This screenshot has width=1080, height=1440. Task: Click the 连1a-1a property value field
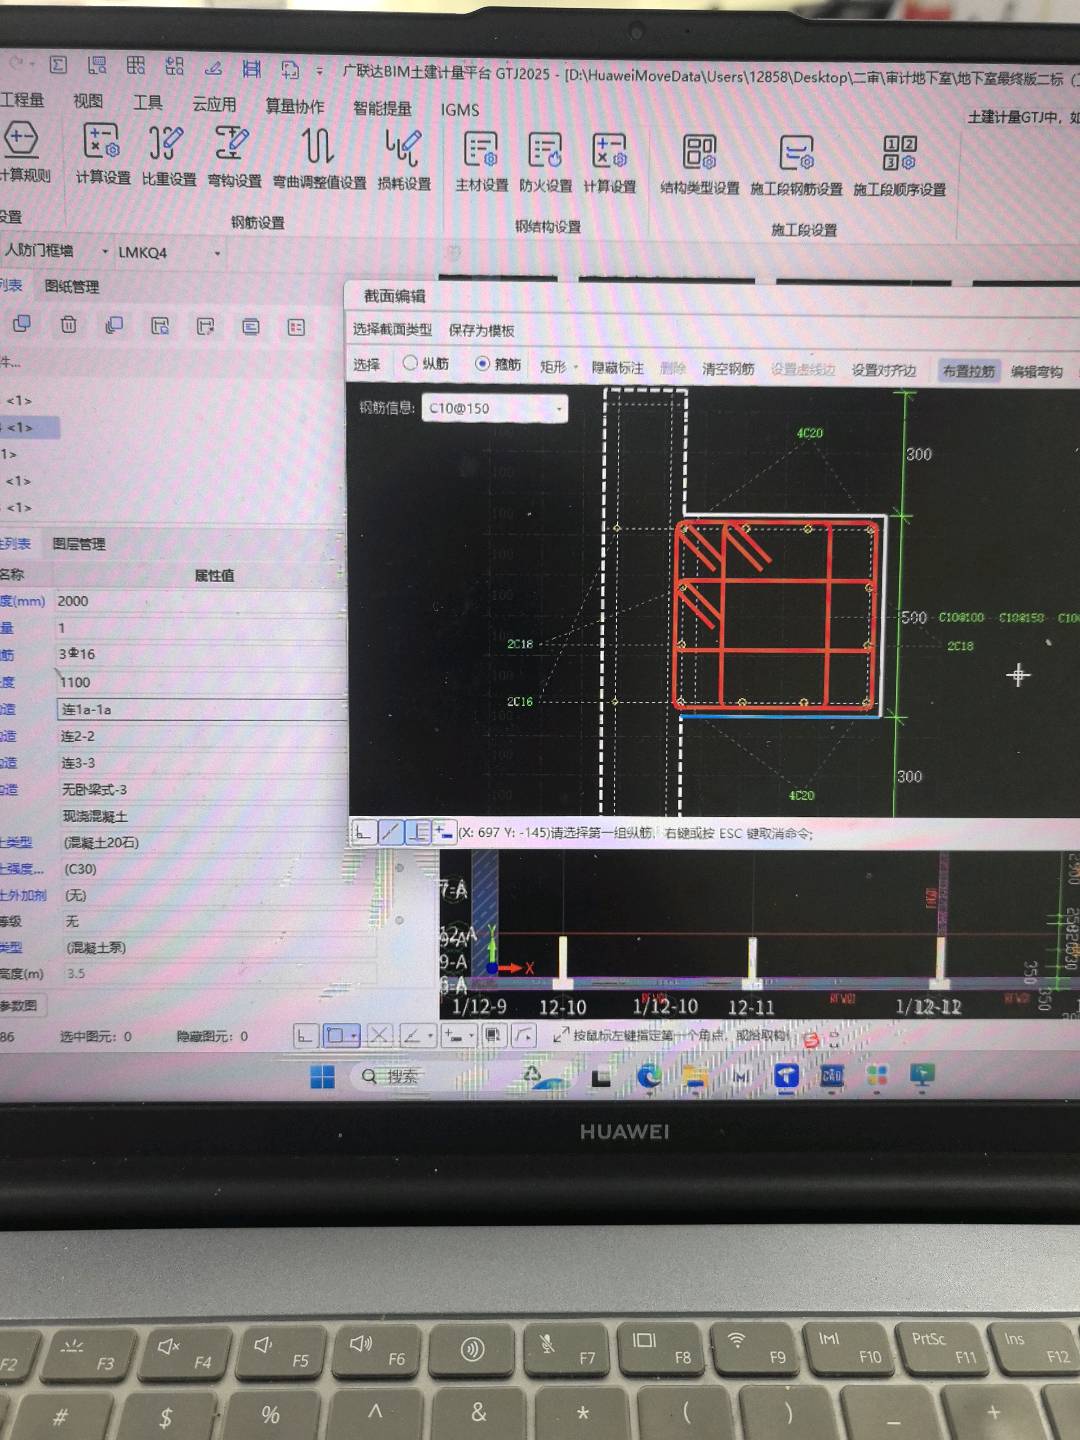pos(201,709)
